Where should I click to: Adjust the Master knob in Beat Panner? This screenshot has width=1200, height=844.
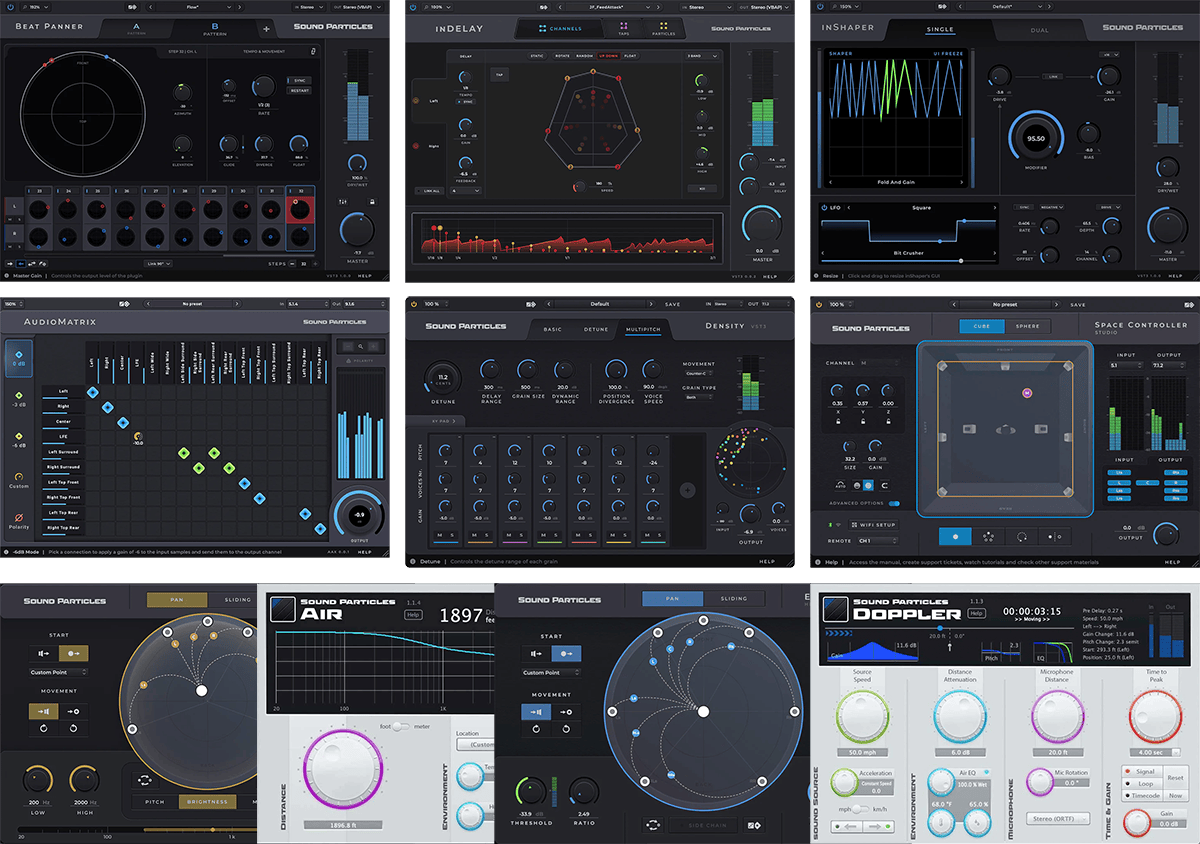pyautogui.click(x=358, y=232)
